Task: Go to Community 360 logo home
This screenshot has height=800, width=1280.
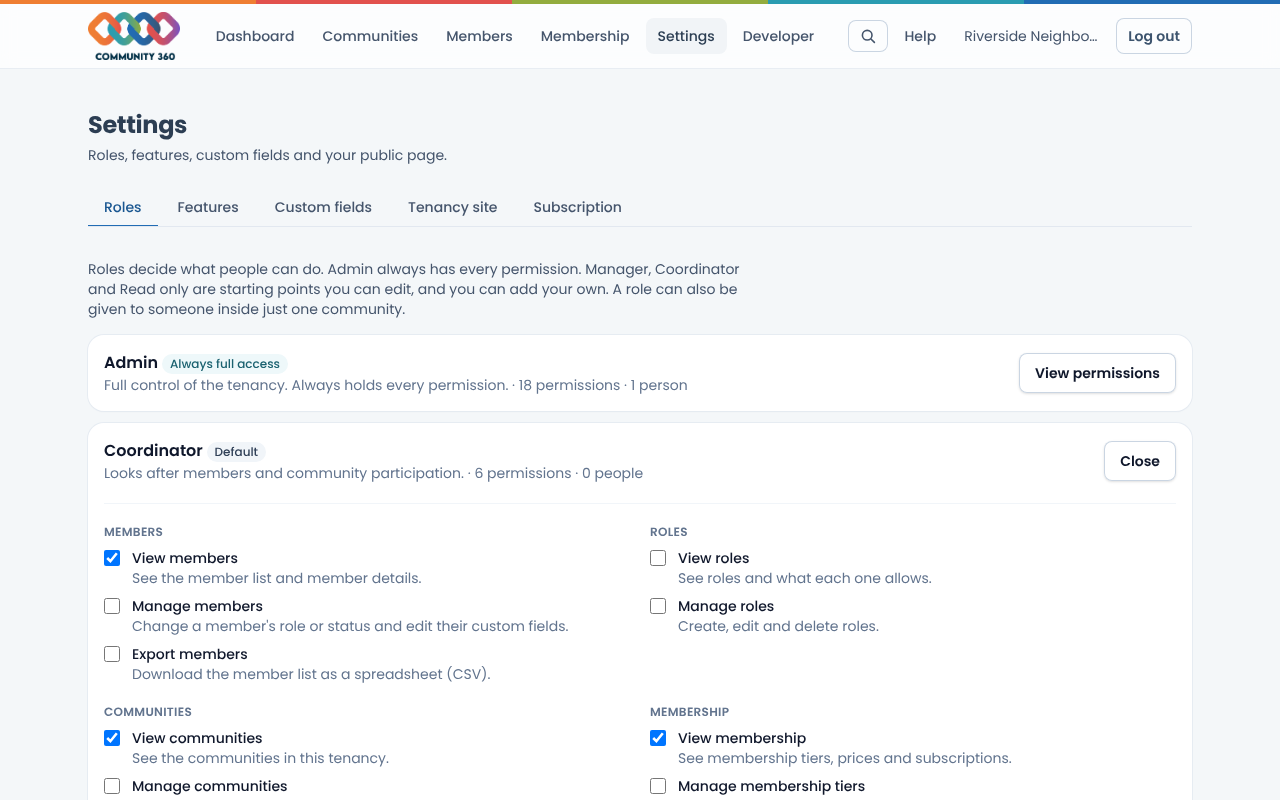Action: point(134,36)
